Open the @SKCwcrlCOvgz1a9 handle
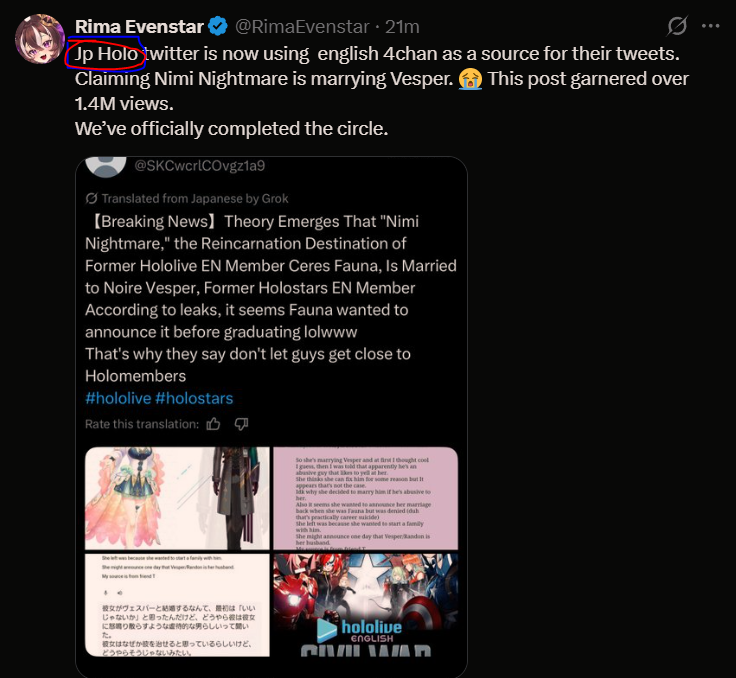The height and width of the screenshot is (678, 736). click(199, 166)
